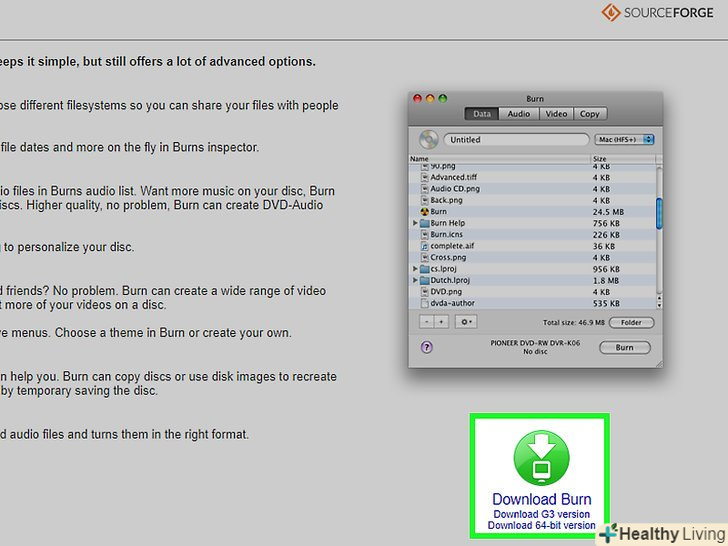Sort the file list by Name column
Viewport: 728px width, 546px height.
(x=499, y=159)
